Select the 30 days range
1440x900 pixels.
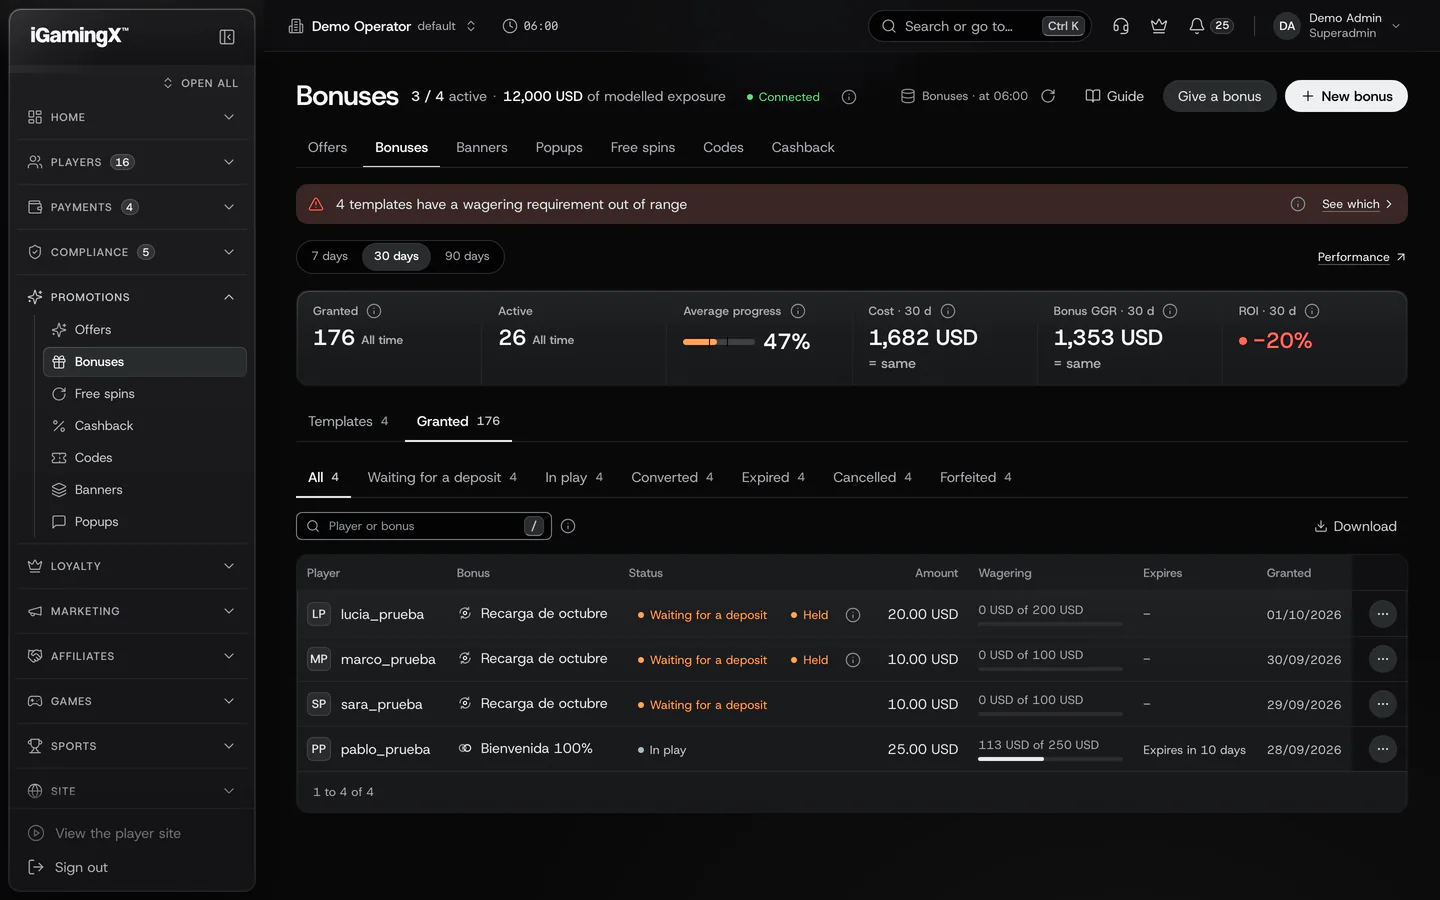396,257
